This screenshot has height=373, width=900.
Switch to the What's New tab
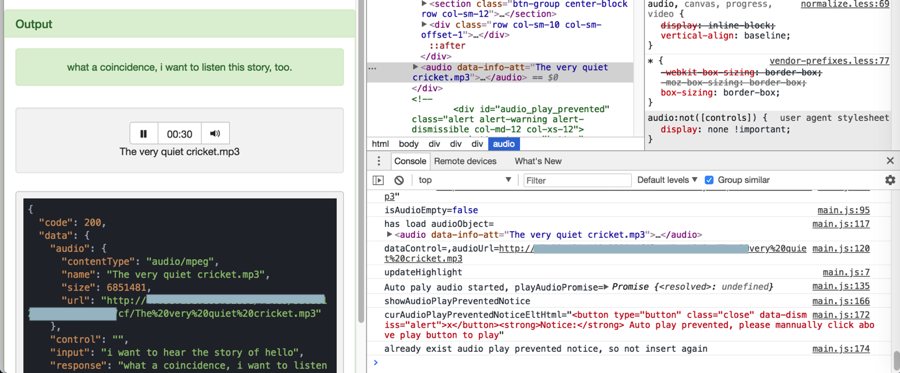tap(538, 161)
